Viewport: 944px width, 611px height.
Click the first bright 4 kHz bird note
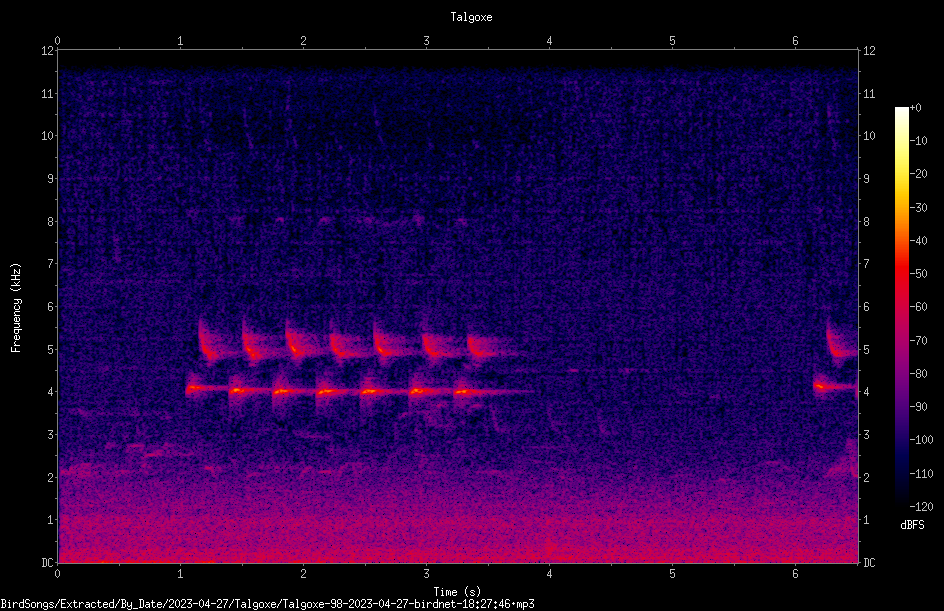(197, 389)
